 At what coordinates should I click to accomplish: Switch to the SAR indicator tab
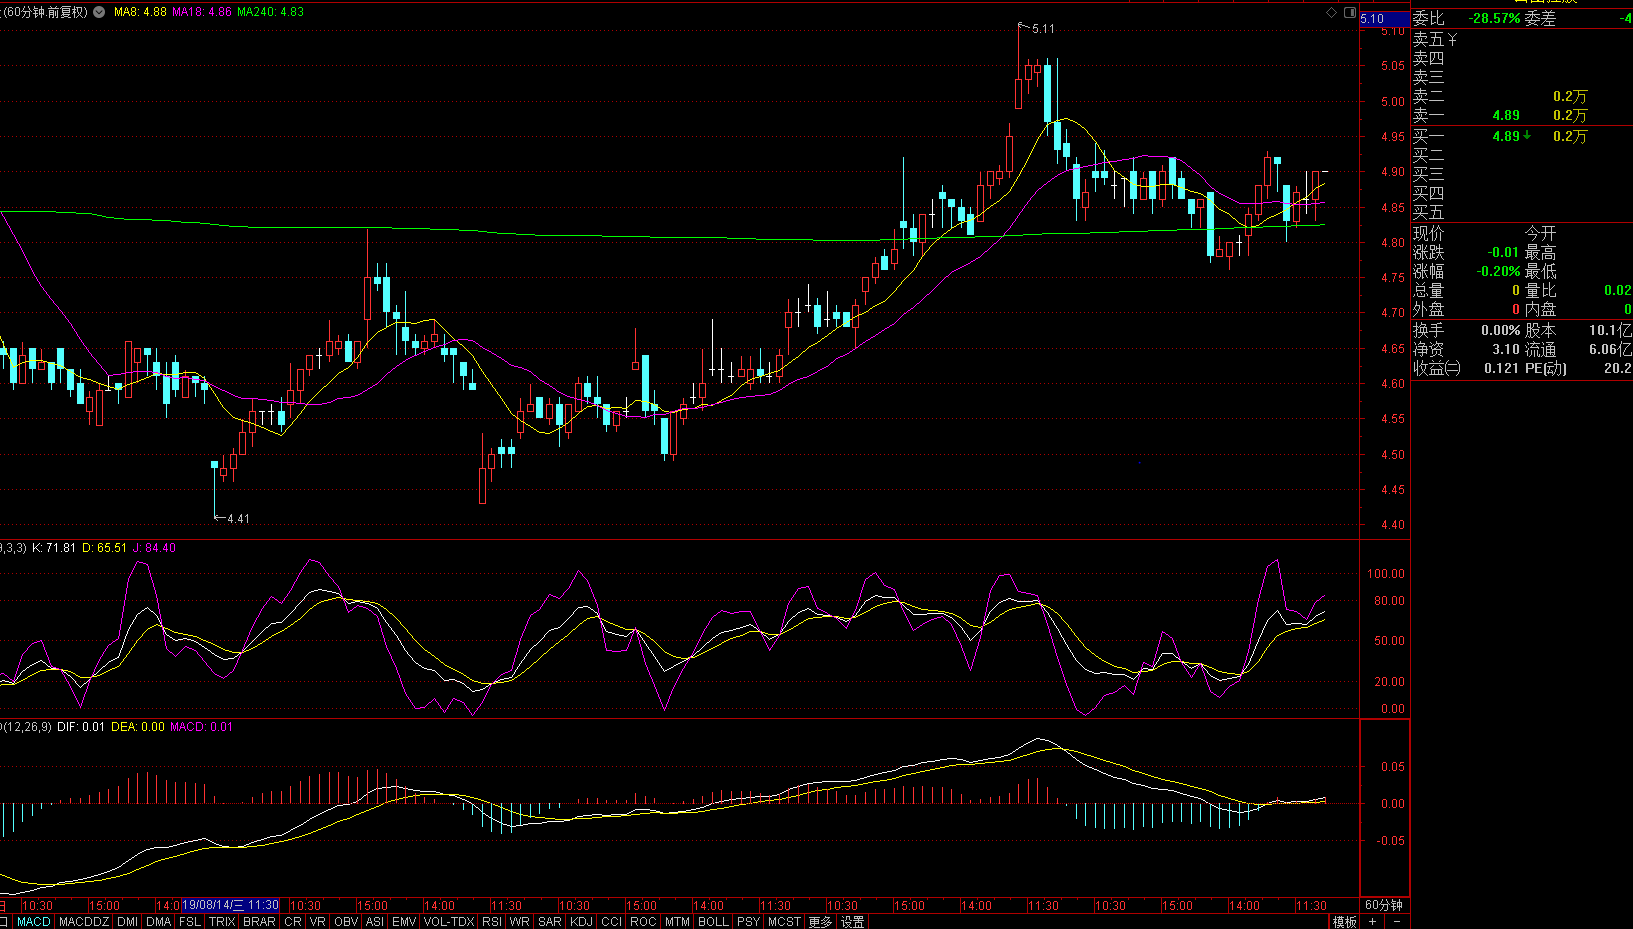point(549,922)
